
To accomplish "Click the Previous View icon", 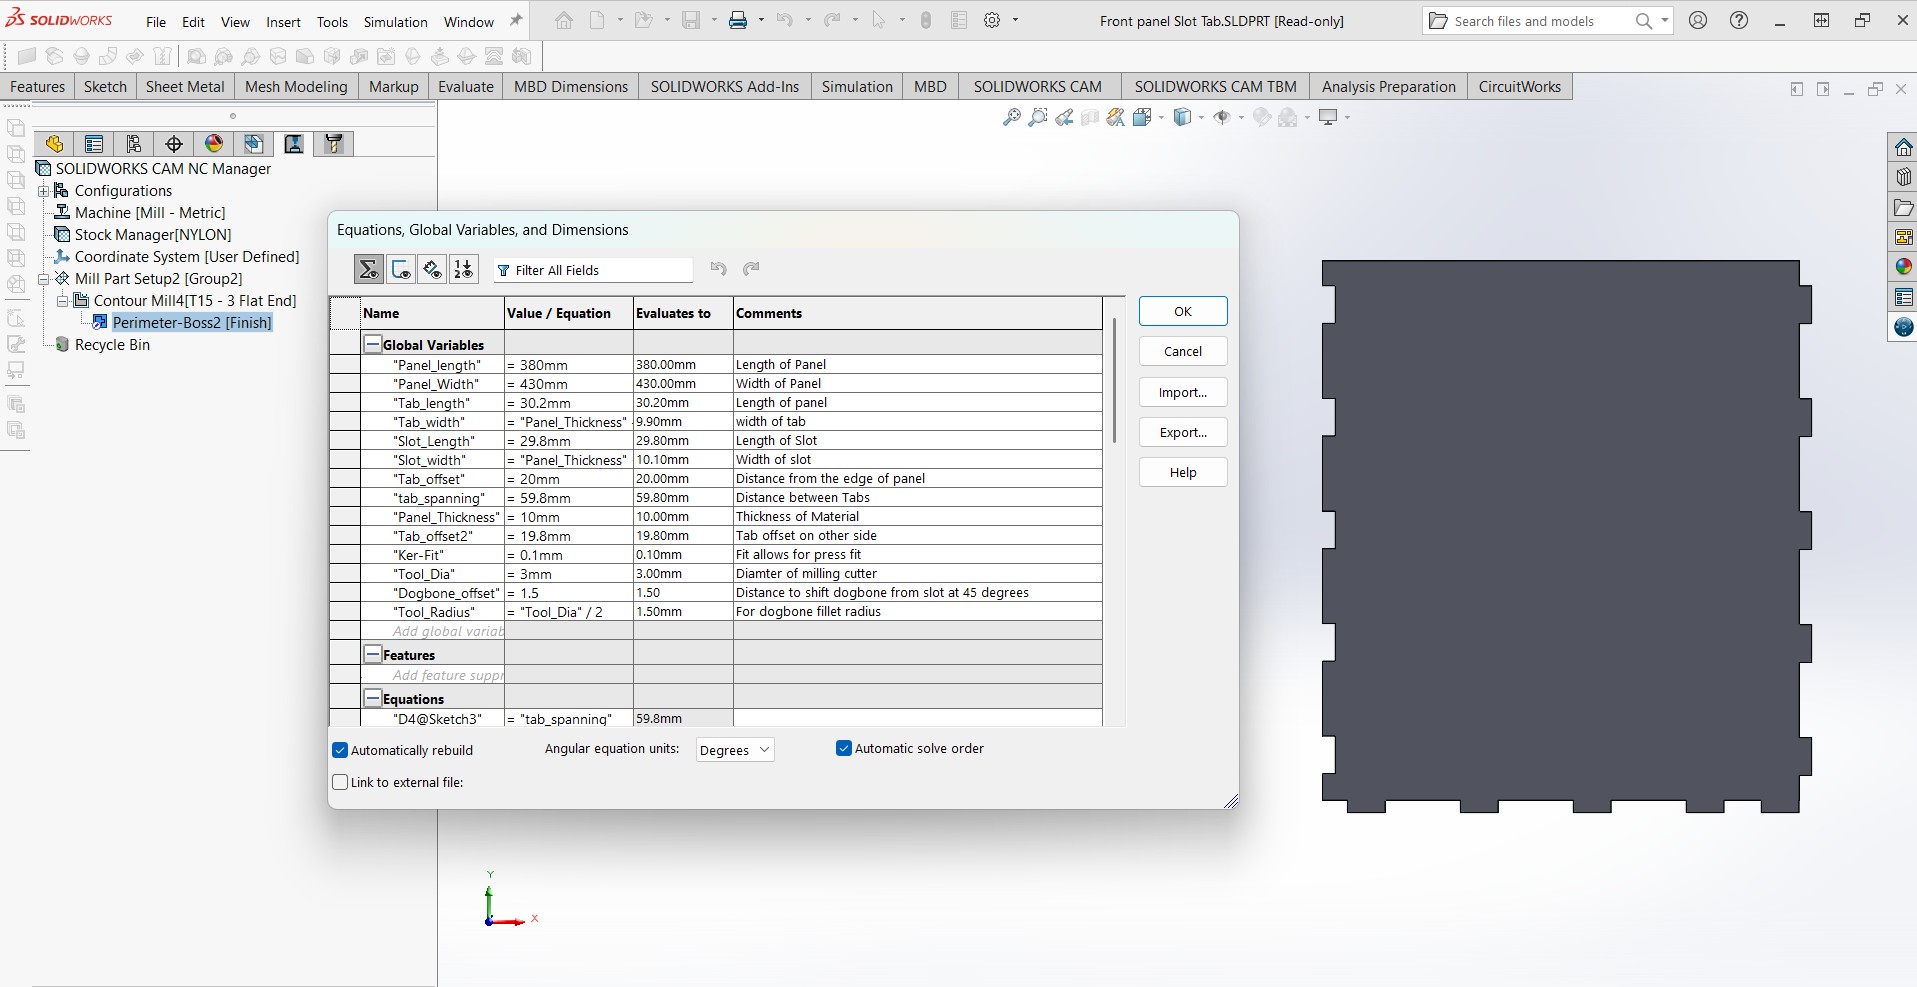I will 1064,118.
